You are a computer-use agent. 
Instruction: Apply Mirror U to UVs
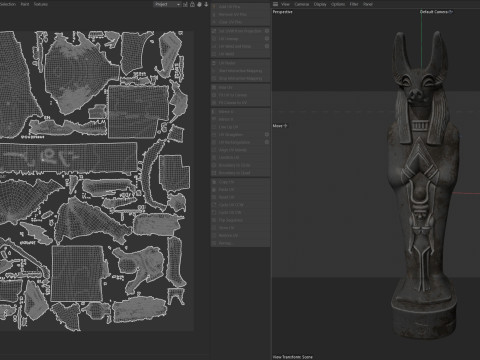pos(240,112)
